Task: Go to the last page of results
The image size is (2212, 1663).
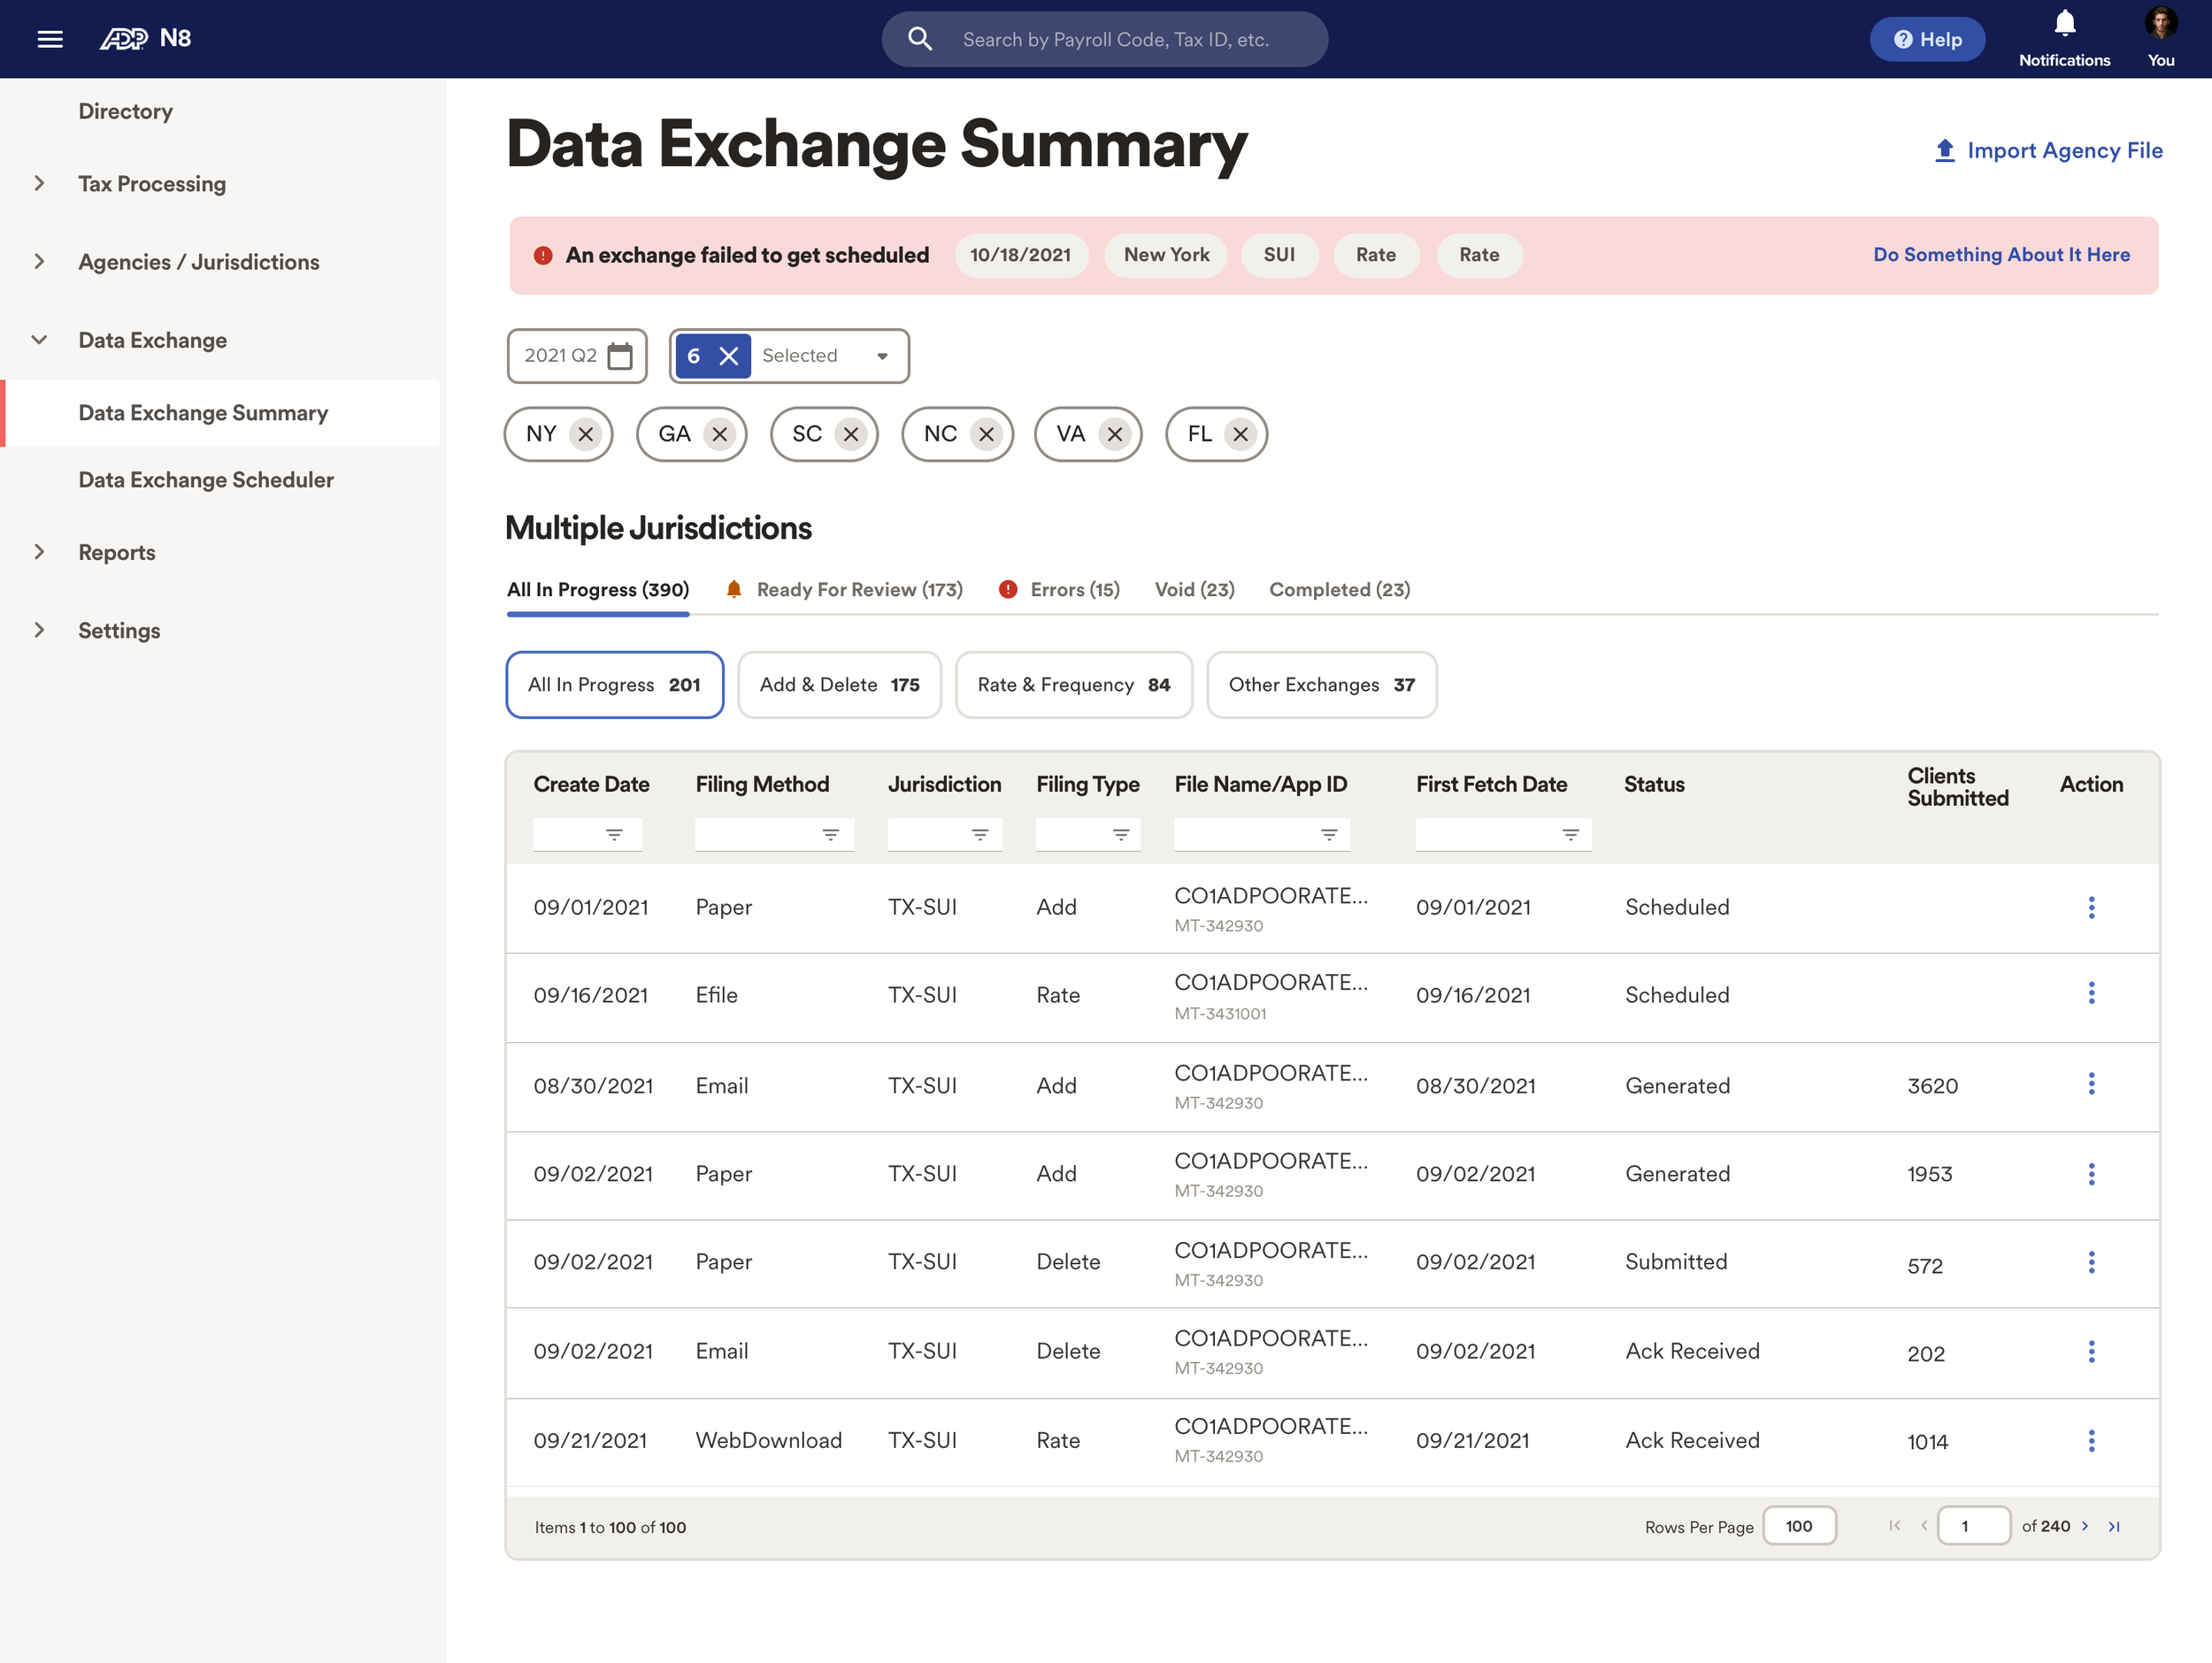Action: pos(2114,1526)
